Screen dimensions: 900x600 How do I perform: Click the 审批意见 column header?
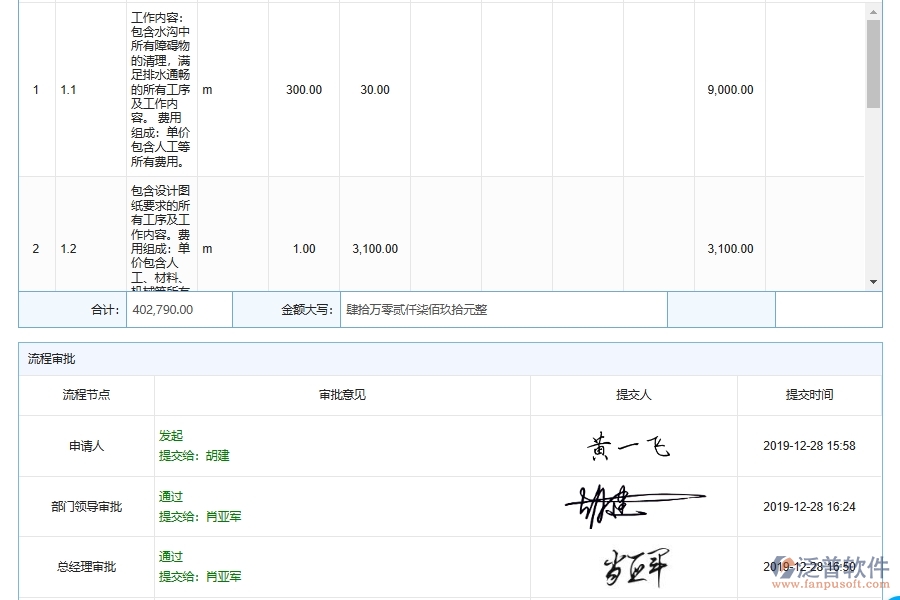coord(340,394)
